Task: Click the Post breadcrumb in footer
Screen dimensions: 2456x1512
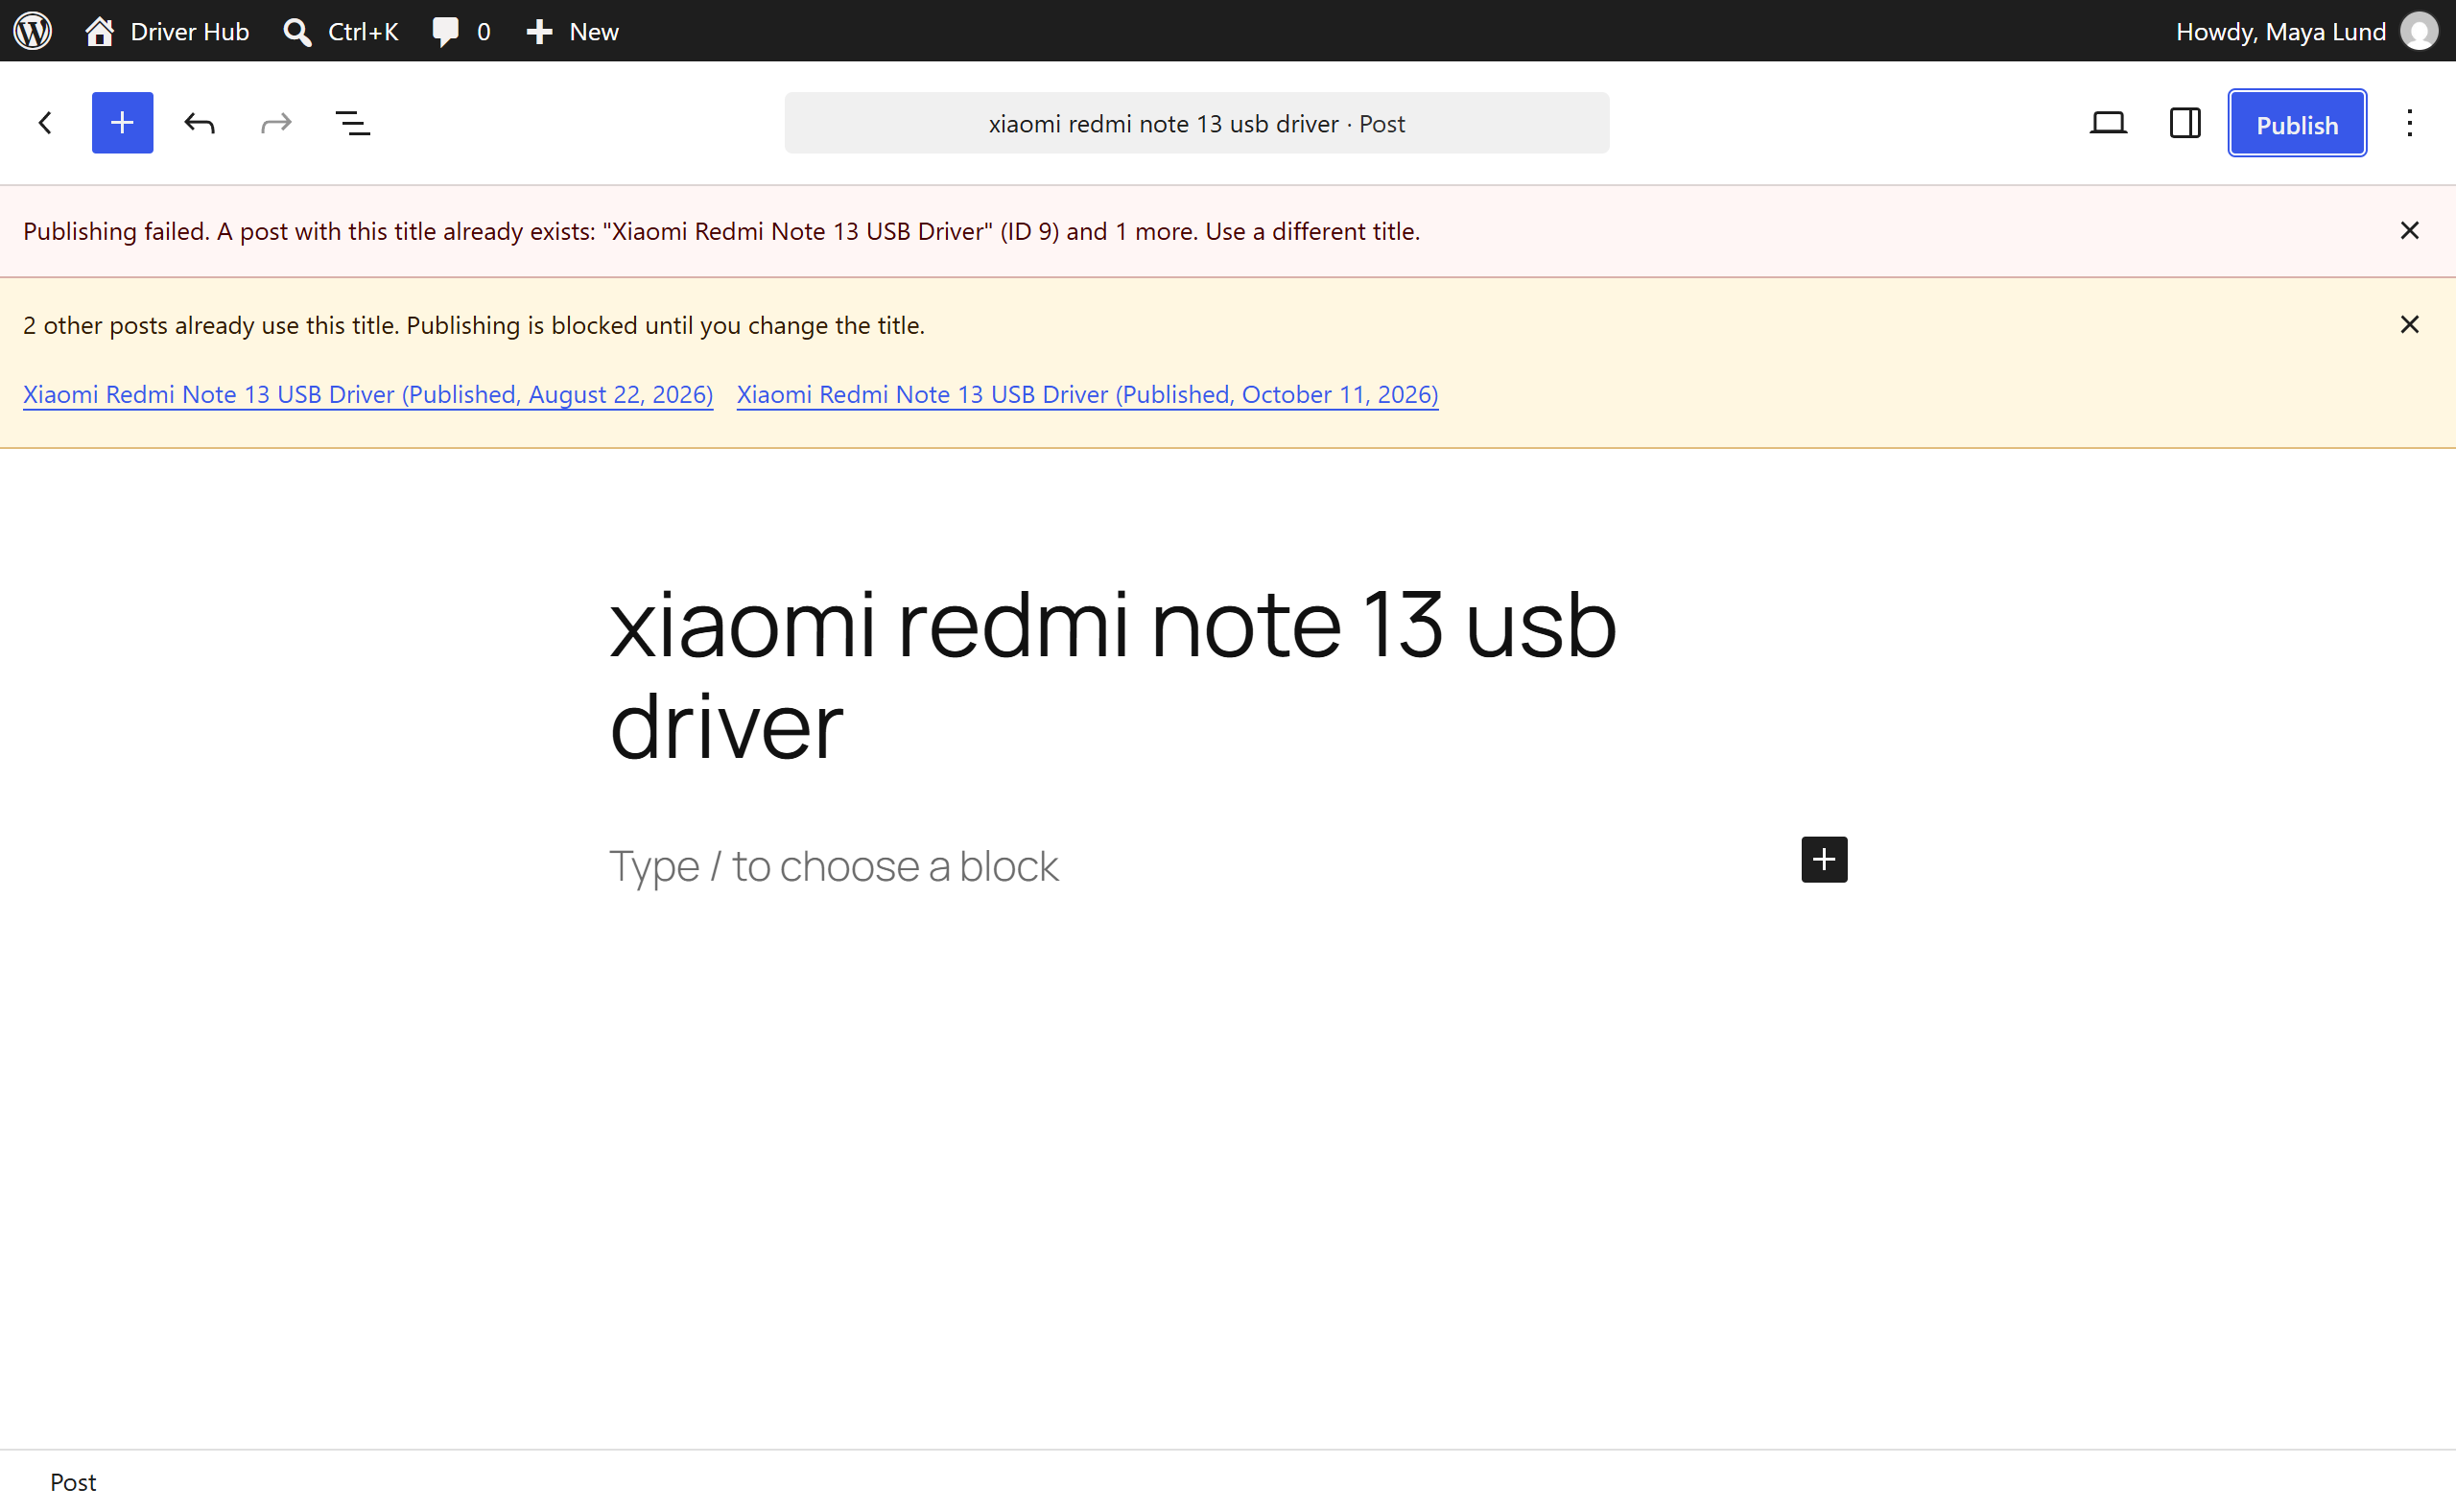Action: (x=73, y=1482)
